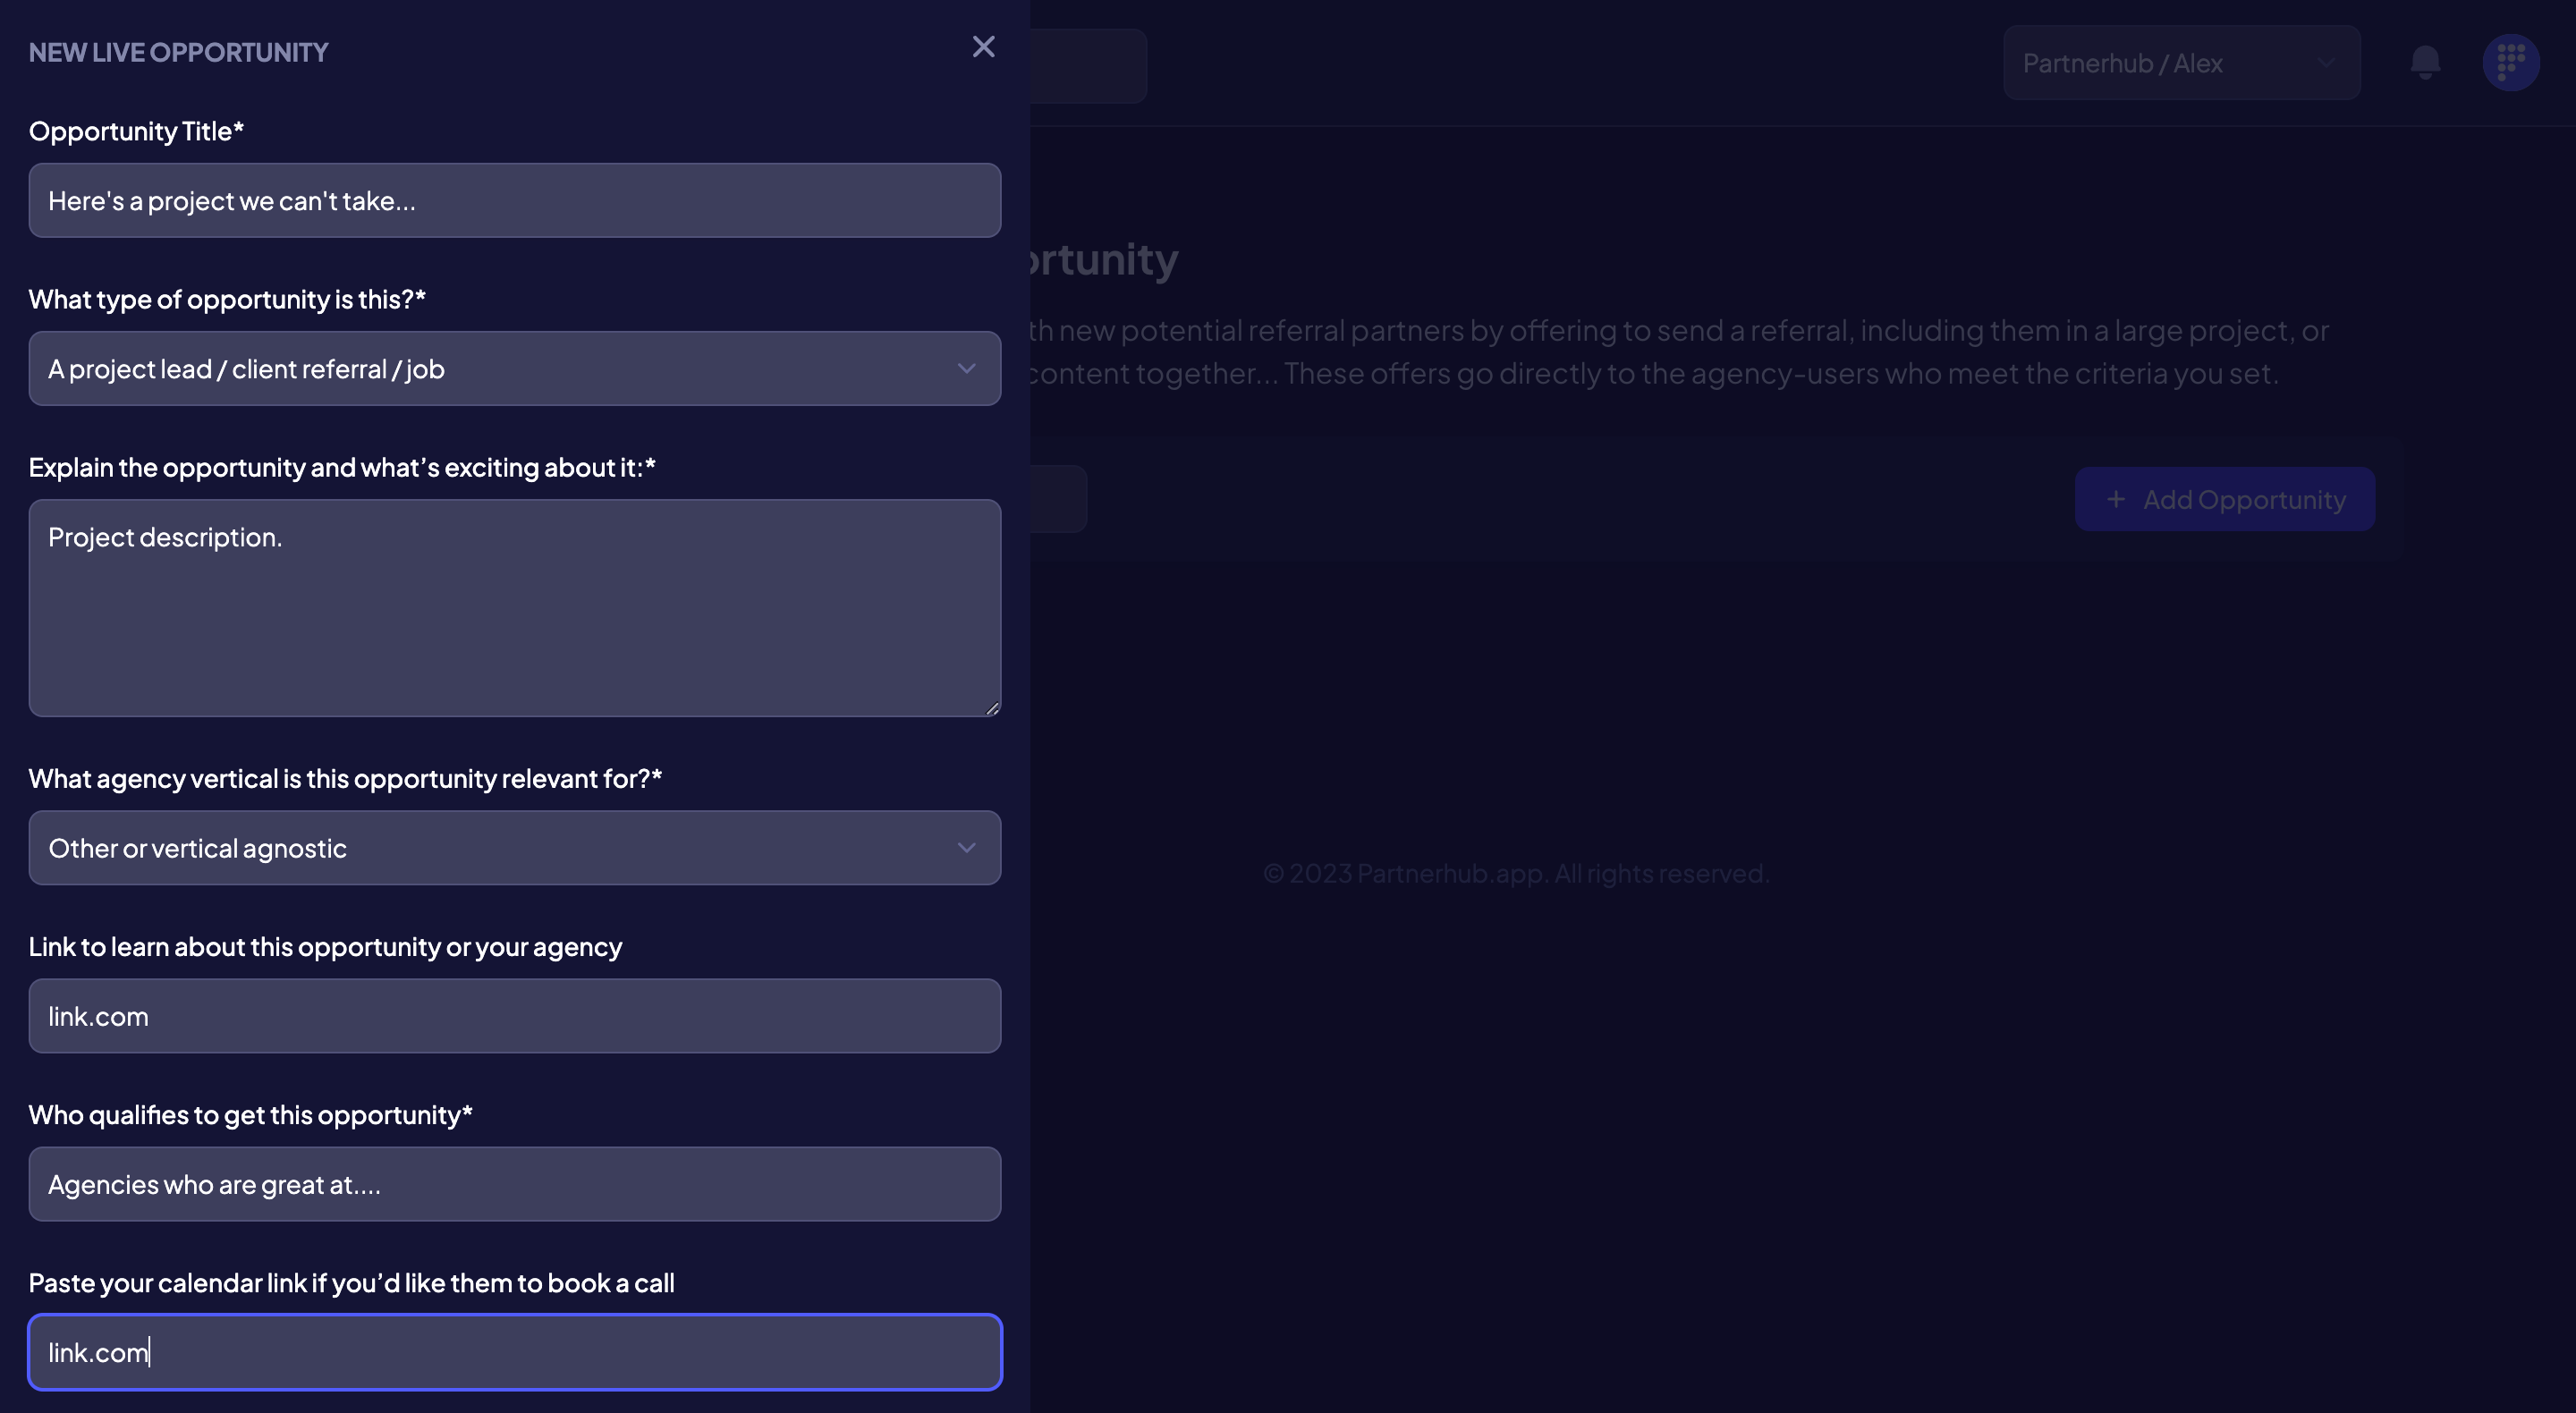The width and height of the screenshot is (2576, 1413).
Task: Open the notifications bell
Action: pos(2425,63)
